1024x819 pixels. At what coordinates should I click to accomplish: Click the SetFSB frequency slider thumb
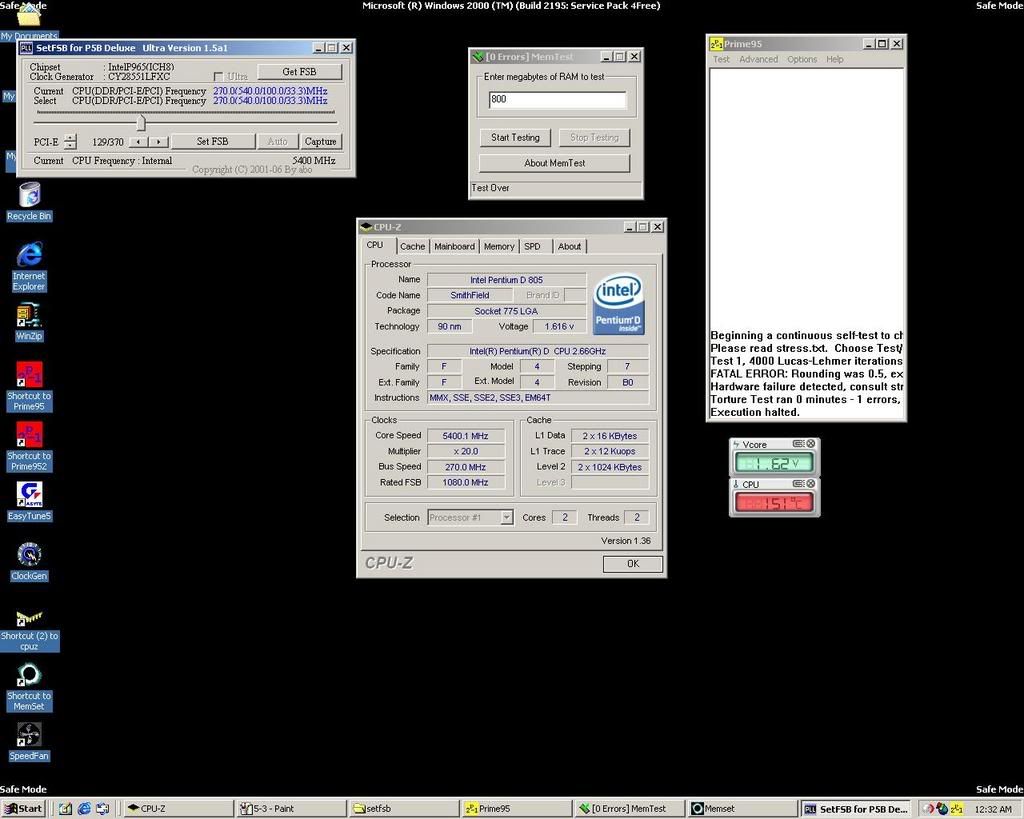click(140, 121)
